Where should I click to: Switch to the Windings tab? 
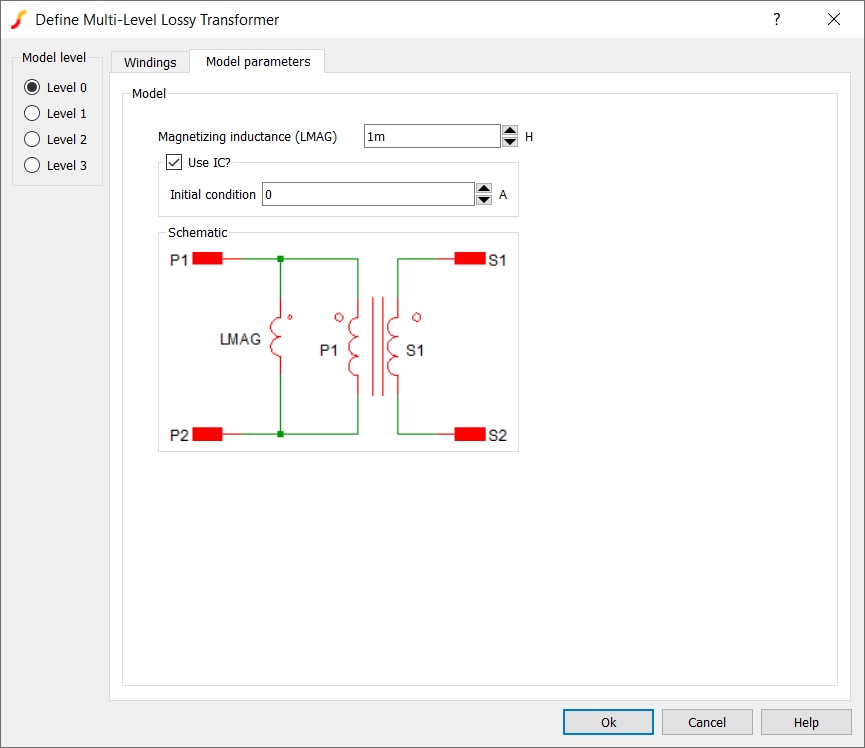pos(150,62)
